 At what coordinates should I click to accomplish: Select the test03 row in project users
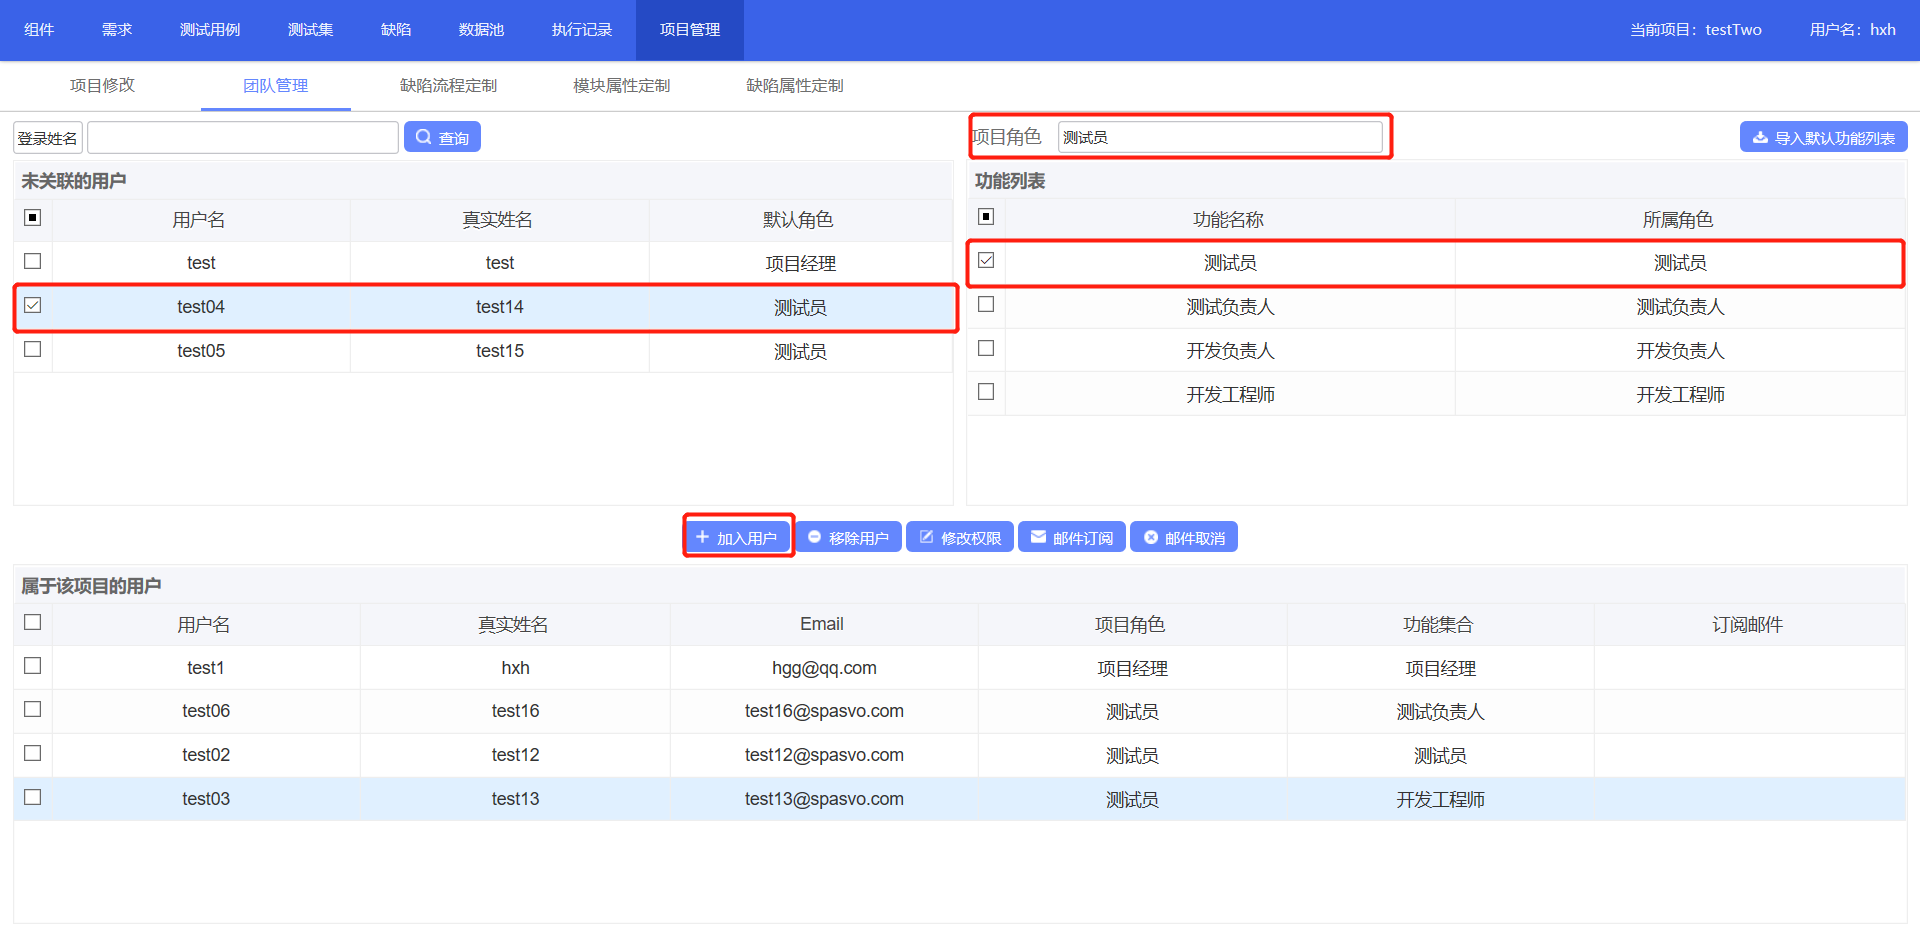[206, 798]
